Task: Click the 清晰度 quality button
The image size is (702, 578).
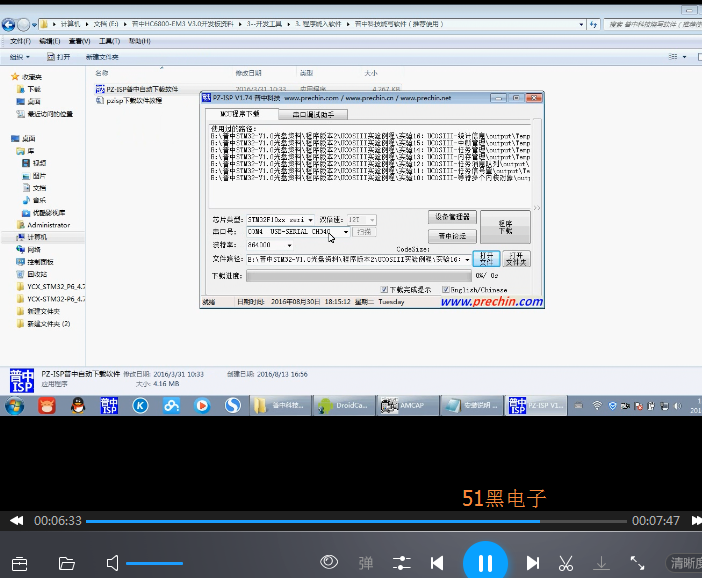Action: tap(685, 563)
